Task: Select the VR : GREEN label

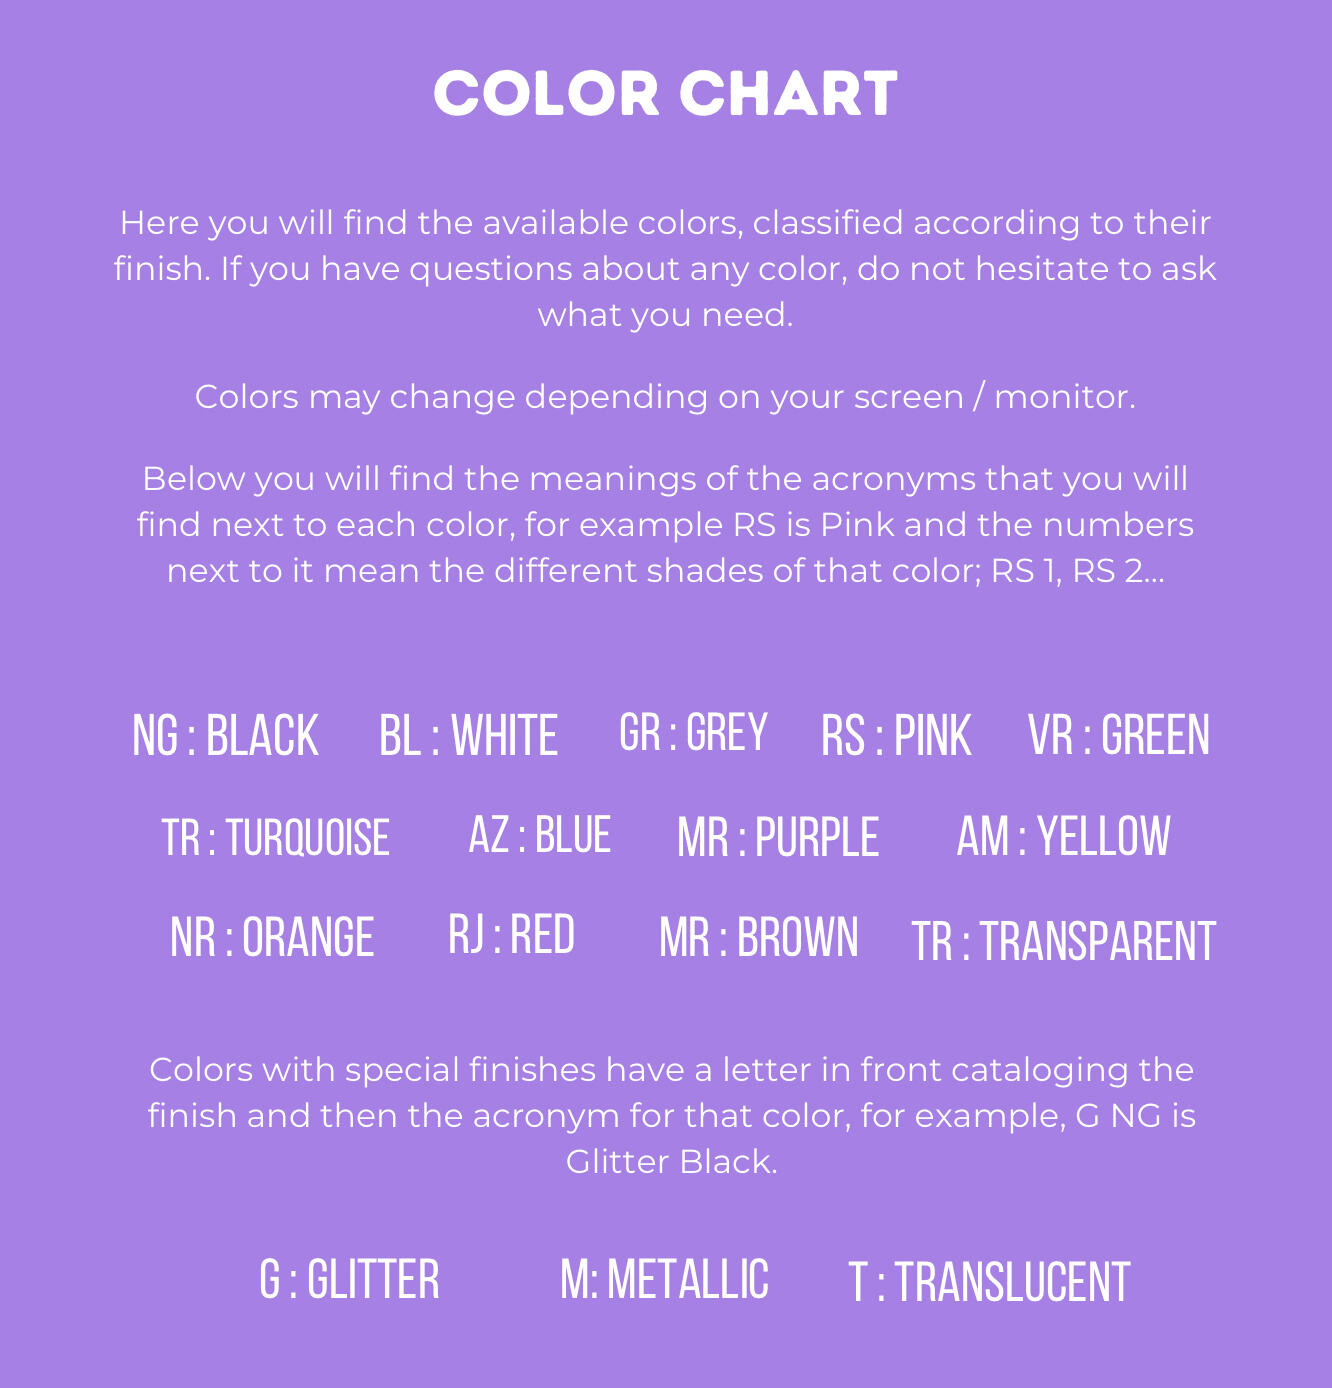Action: tap(1119, 736)
